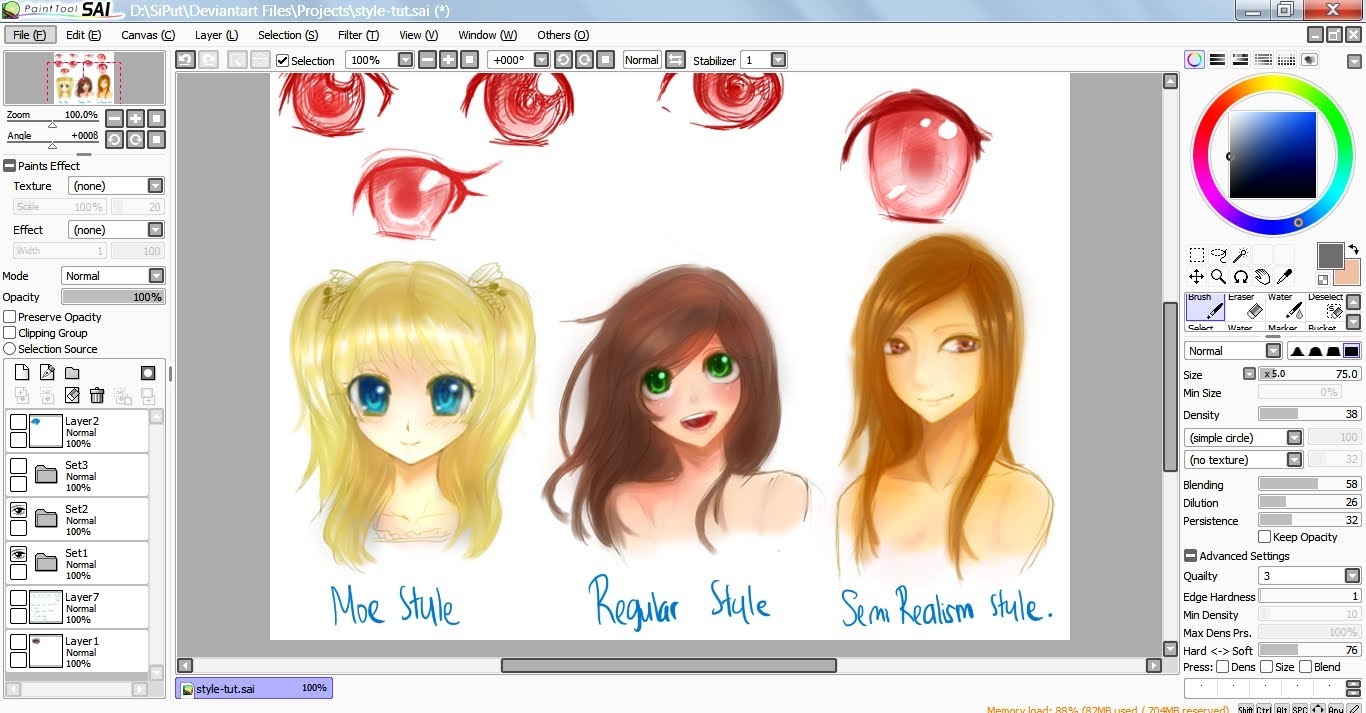Open the Canvas menu
1366x713 pixels.
pyautogui.click(x=147, y=35)
